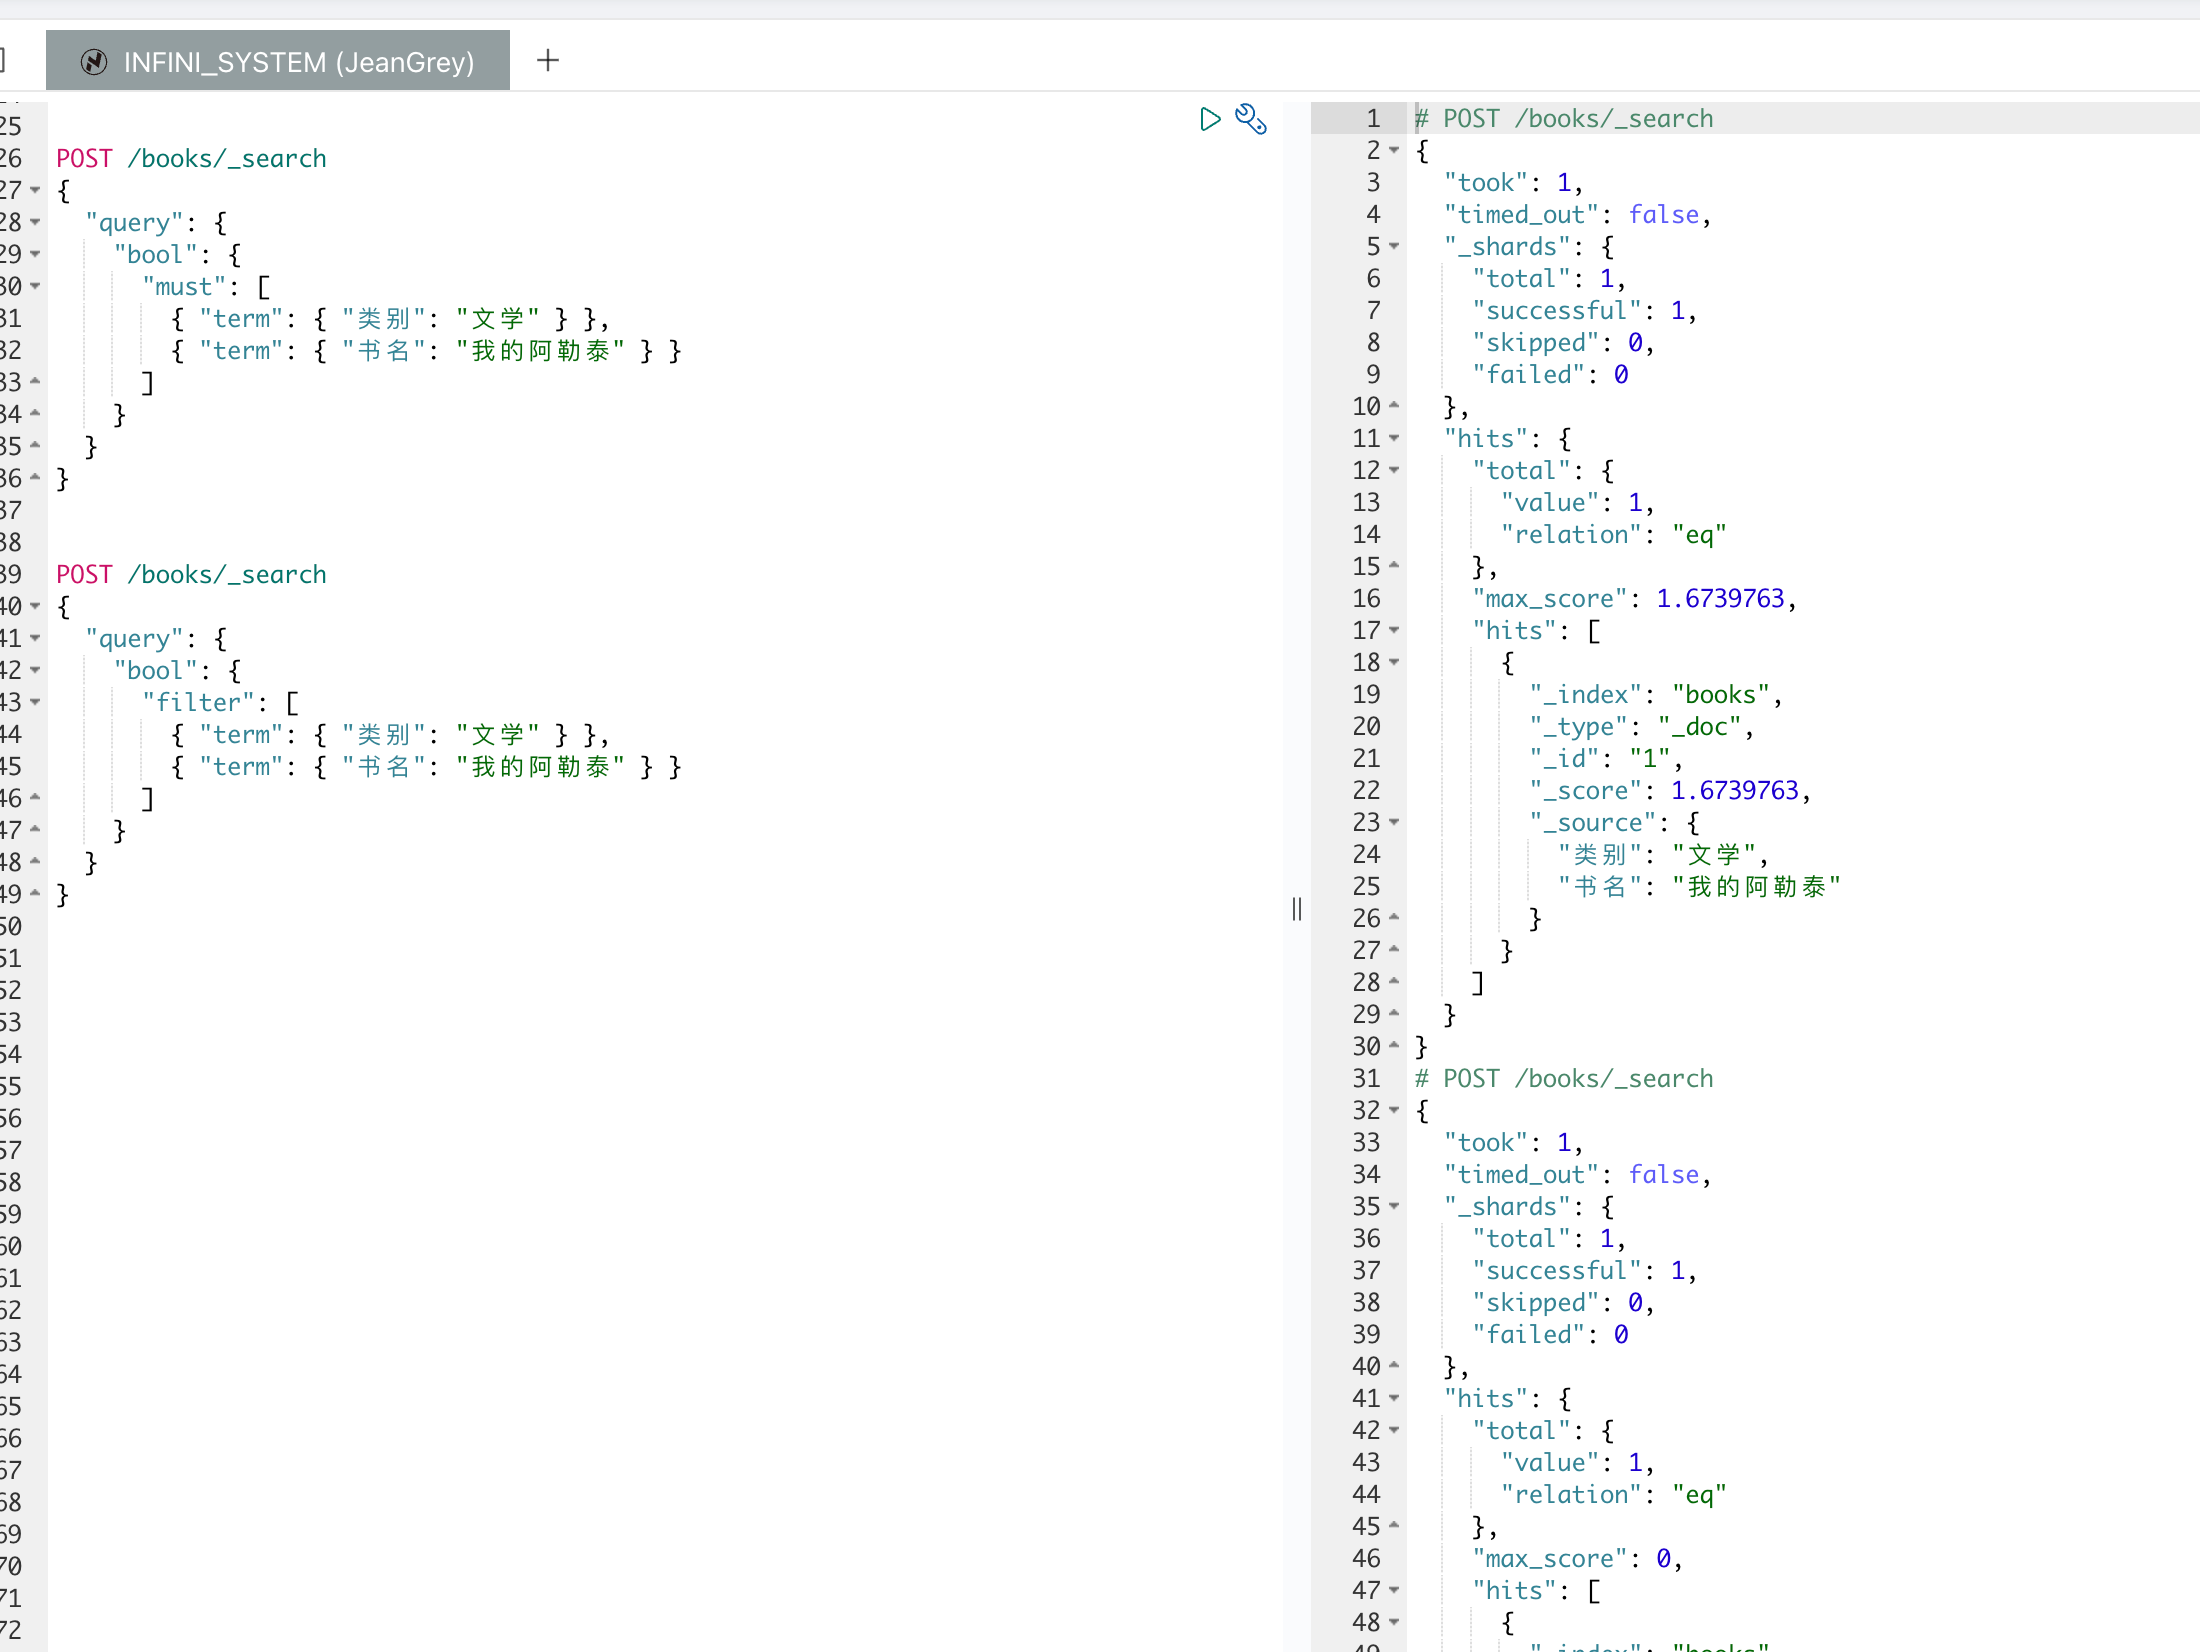The image size is (2200, 1652).
Task: Collapse the "total" object on line 12
Action: point(1394,471)
